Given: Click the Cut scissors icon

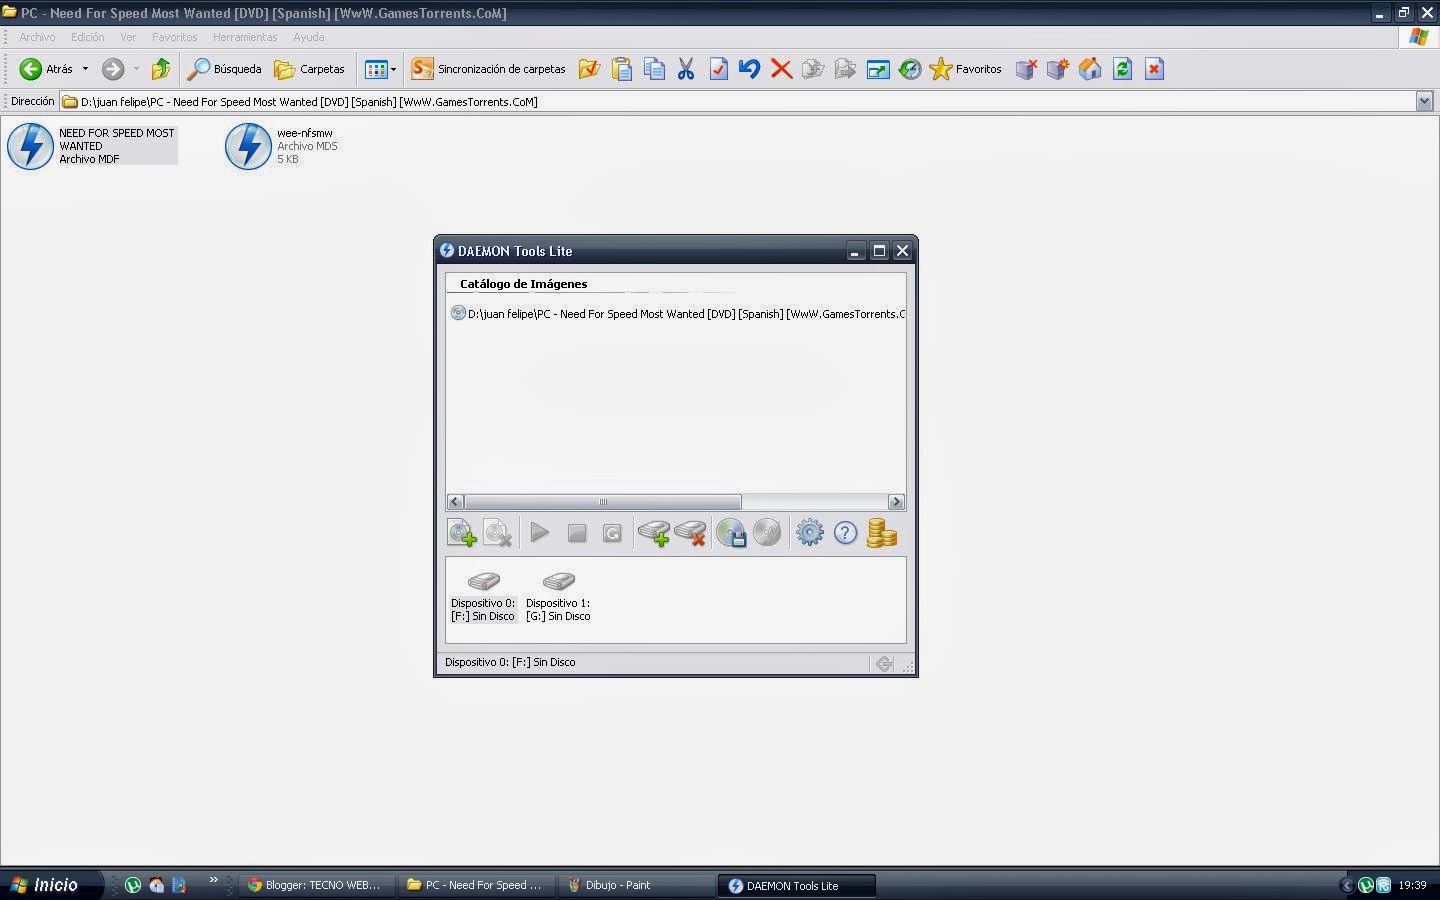Looking at the screenshot, I should click(x=686, y=69).
